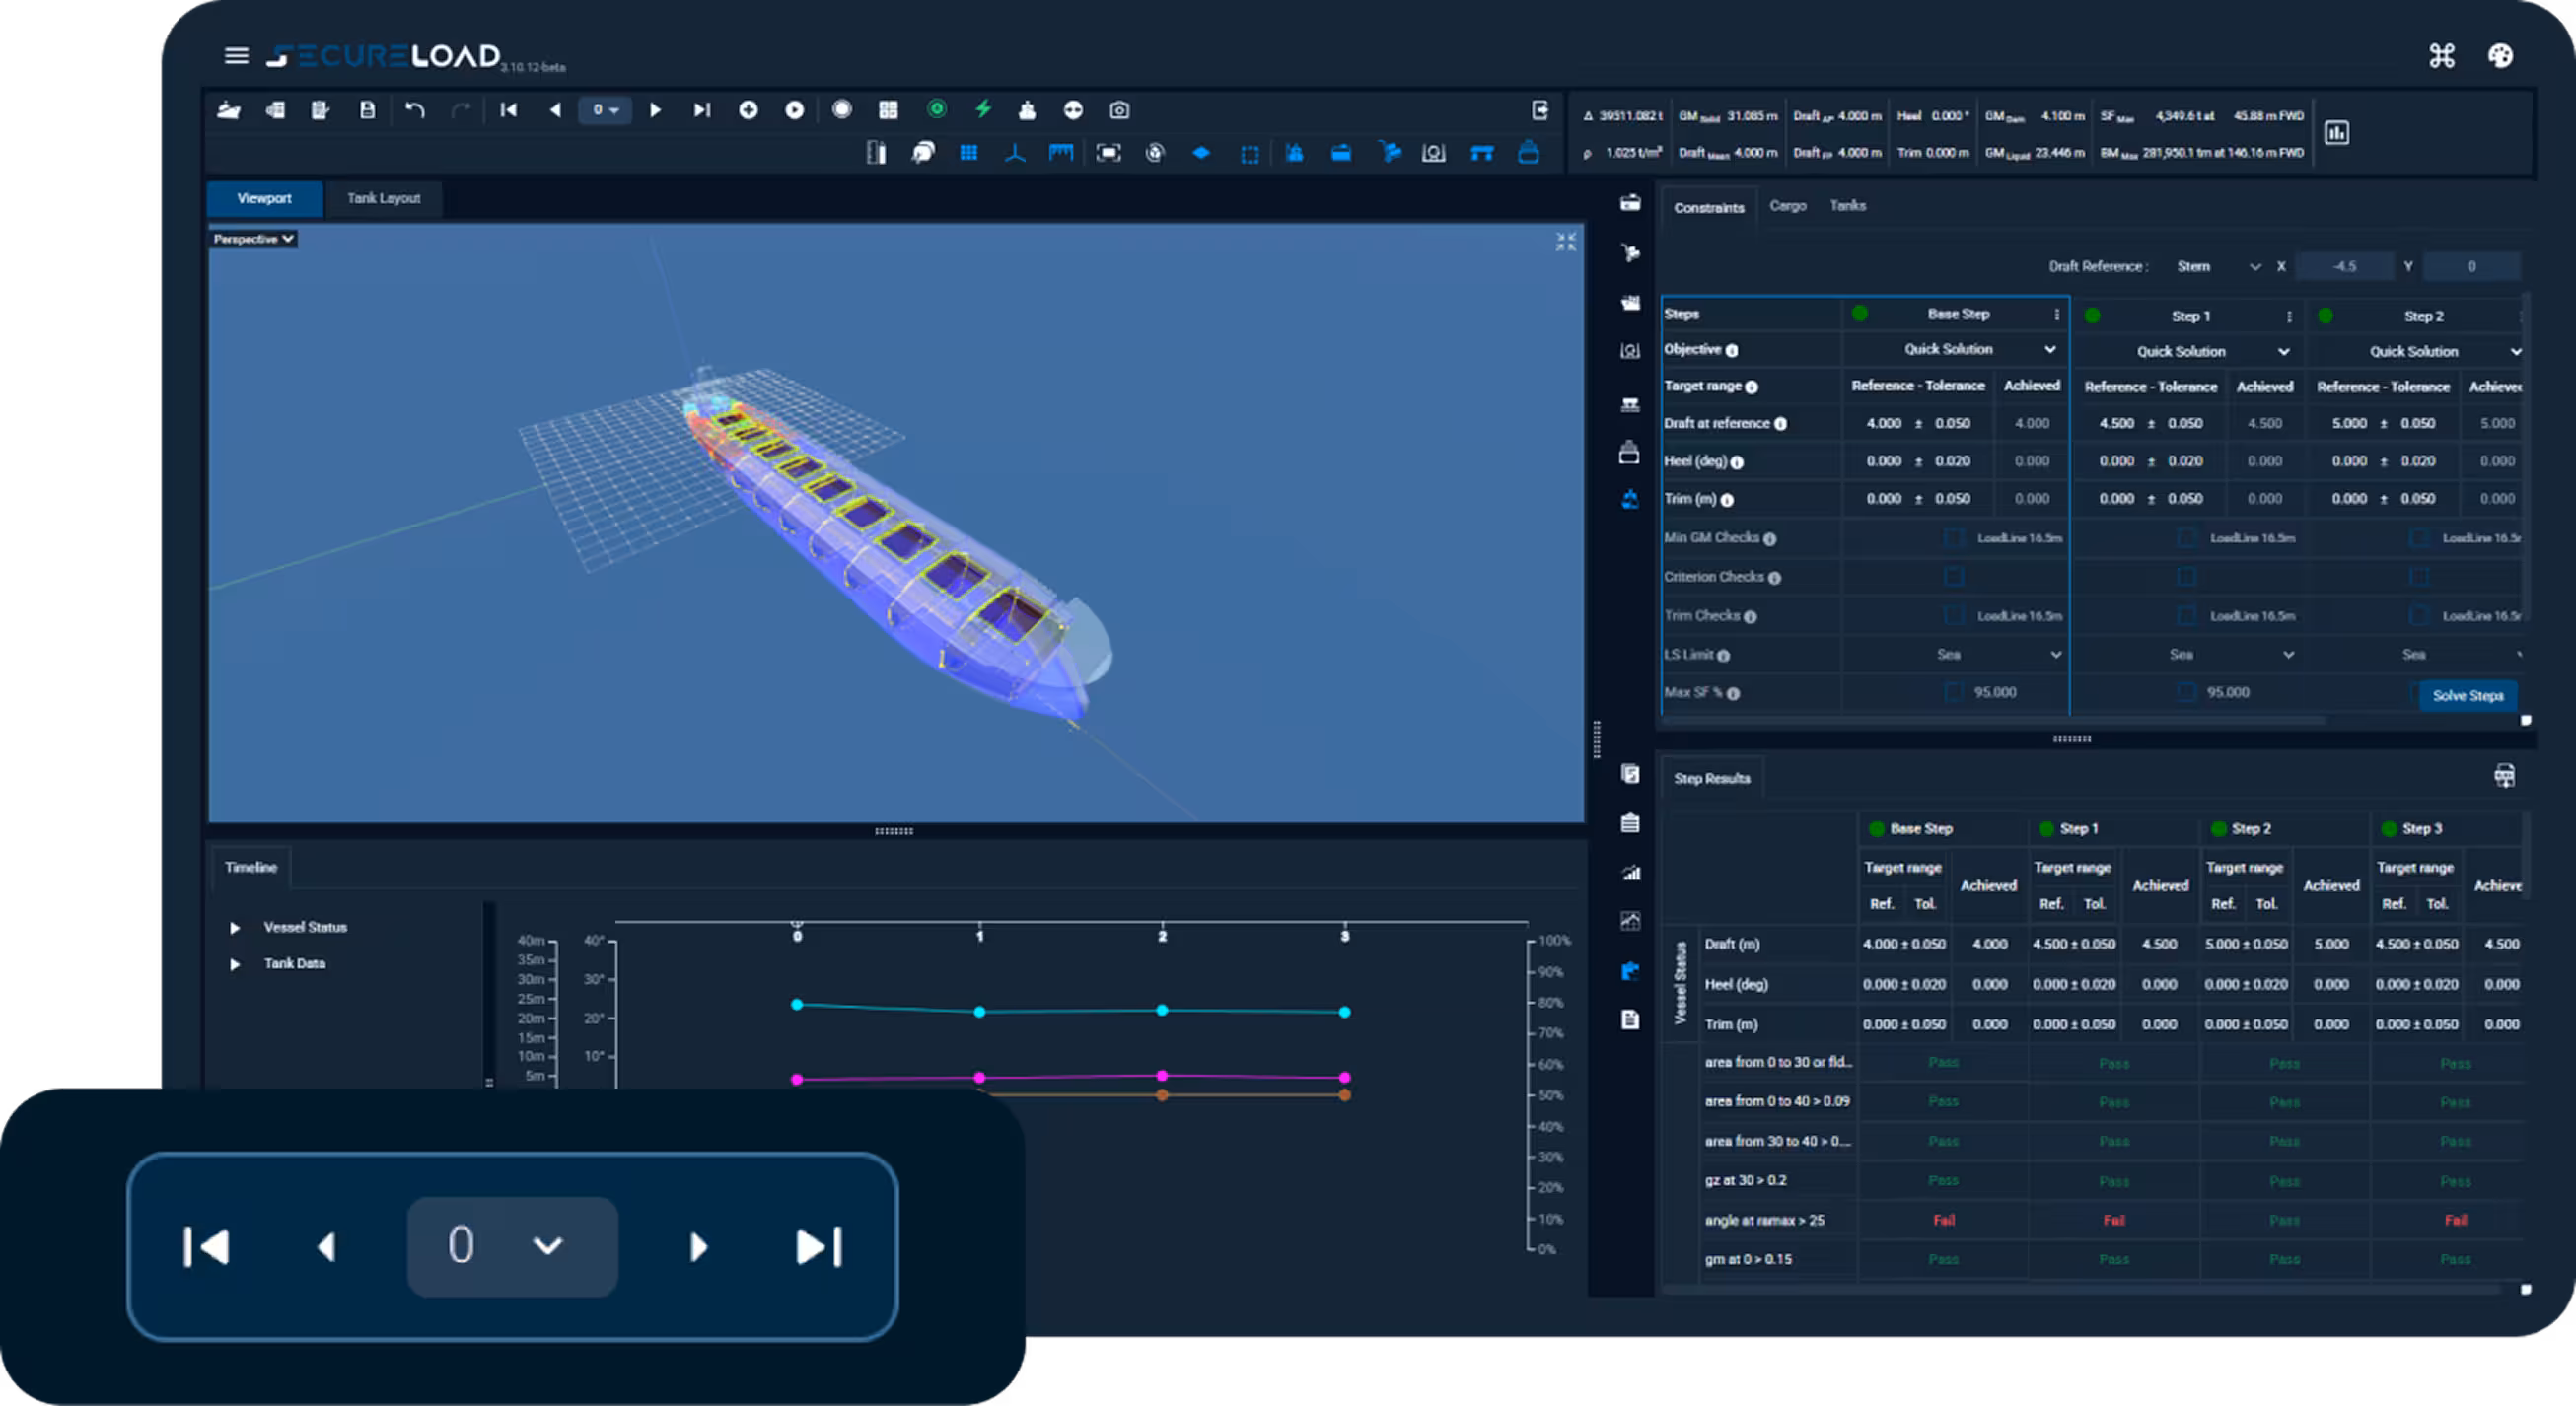Open the Perspective view dropdown in the viewport
The height and width of the screenshot is (1406, 2576).
(x=253, y=239)
